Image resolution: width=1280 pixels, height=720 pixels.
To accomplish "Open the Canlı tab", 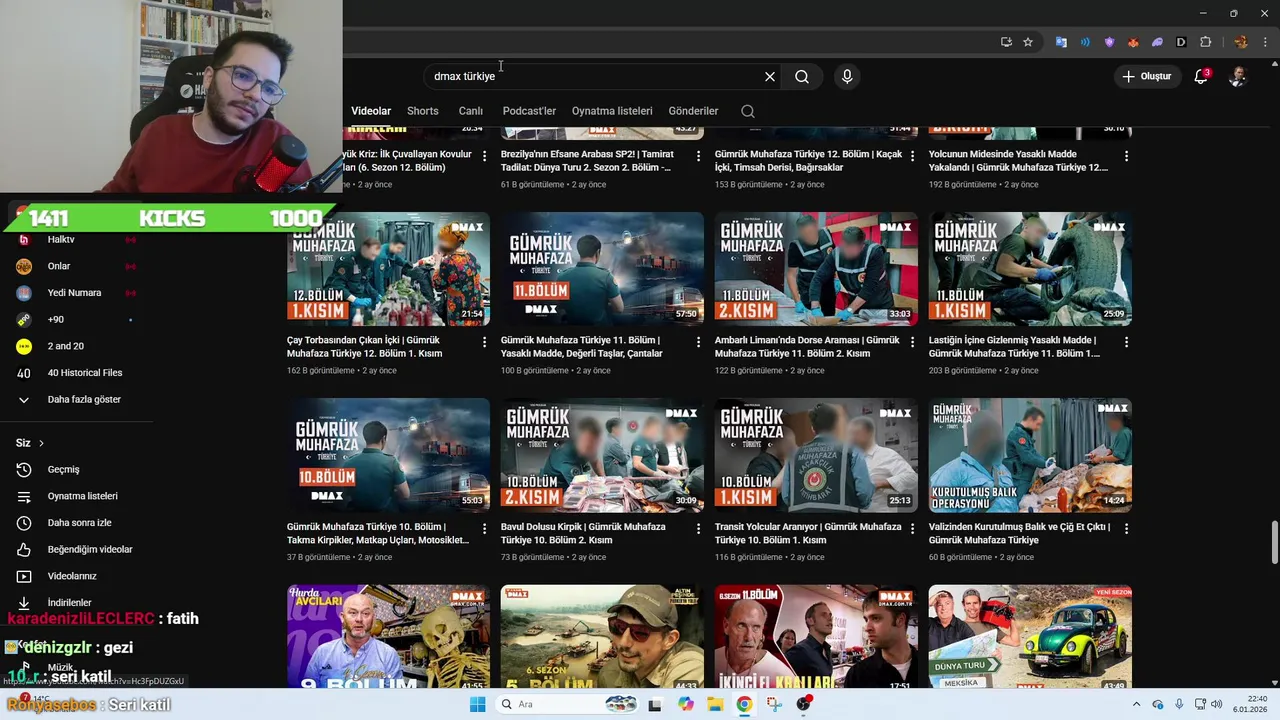I will point(470,111).
